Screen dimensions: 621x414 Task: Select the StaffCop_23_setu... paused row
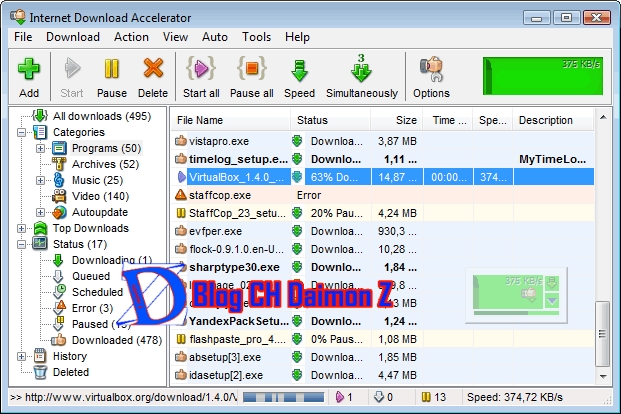(383, 213)
